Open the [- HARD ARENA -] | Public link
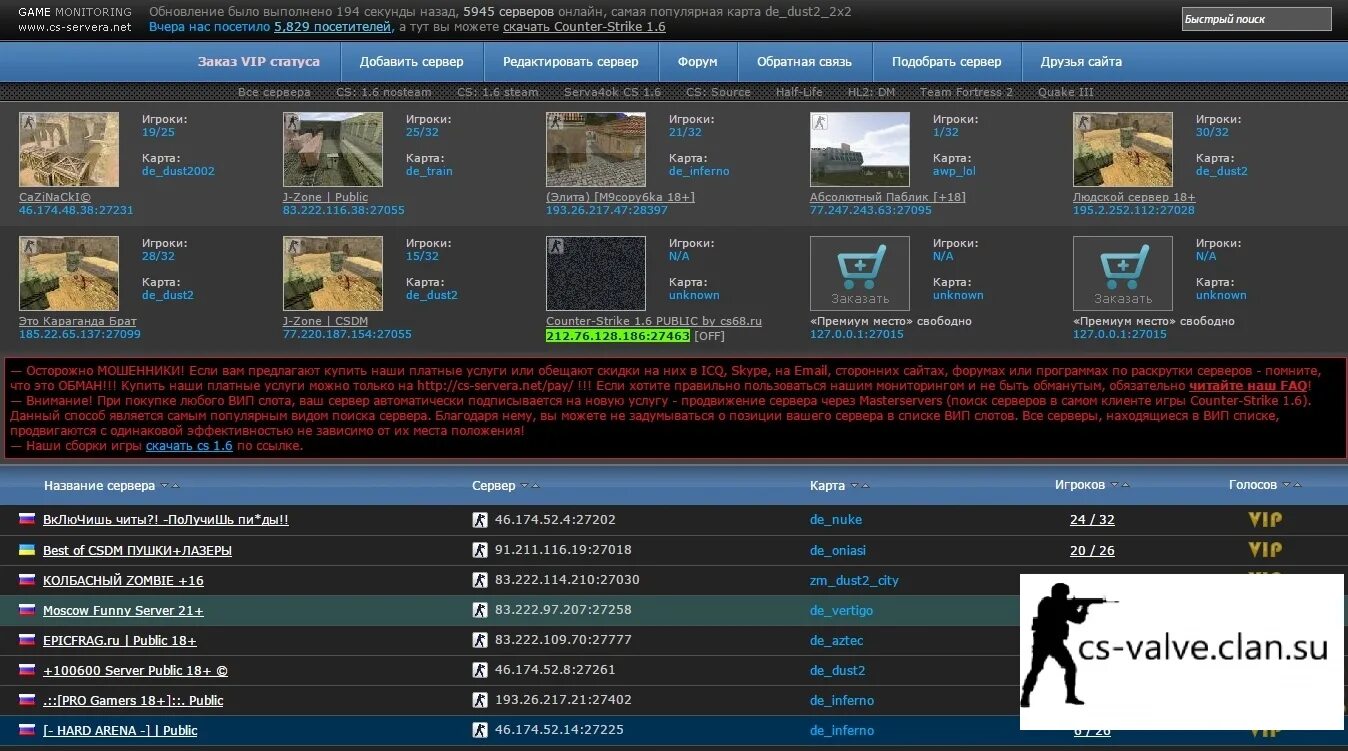The width and height of the screenshot is (1348, 751). click(120, 730)
